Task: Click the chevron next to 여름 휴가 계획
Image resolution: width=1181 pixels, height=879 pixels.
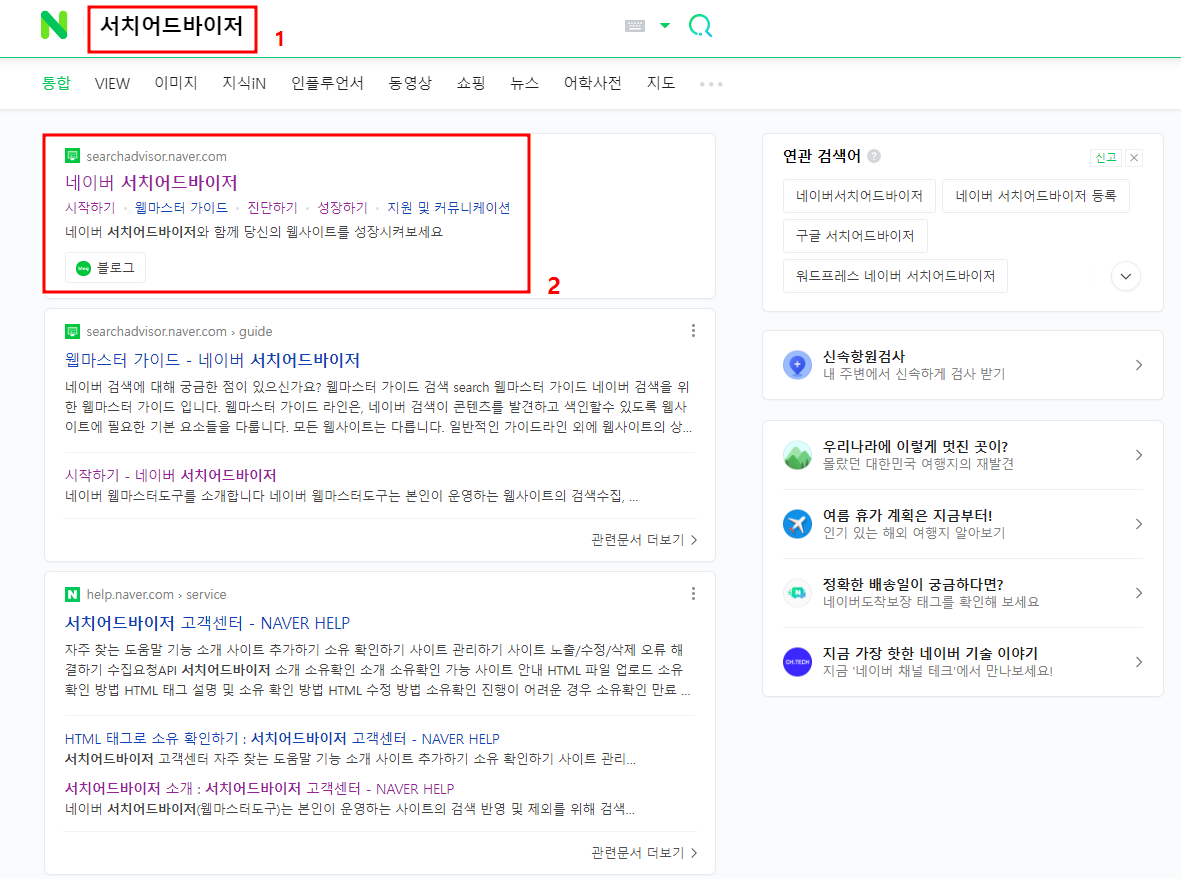Action: [x=1139, y=523]
